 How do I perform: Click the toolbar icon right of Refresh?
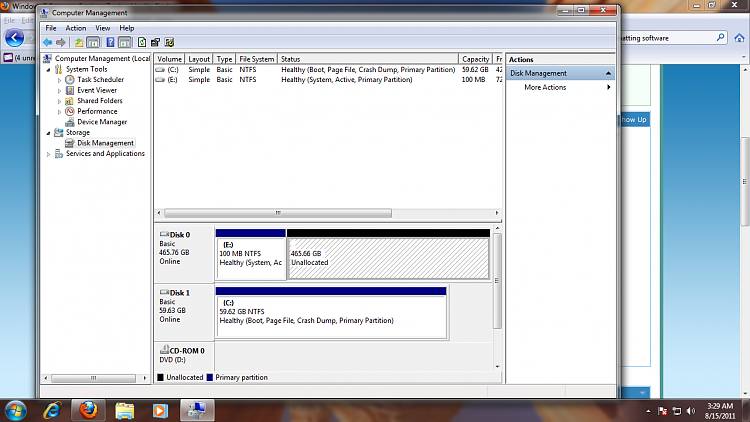[155, 43]
